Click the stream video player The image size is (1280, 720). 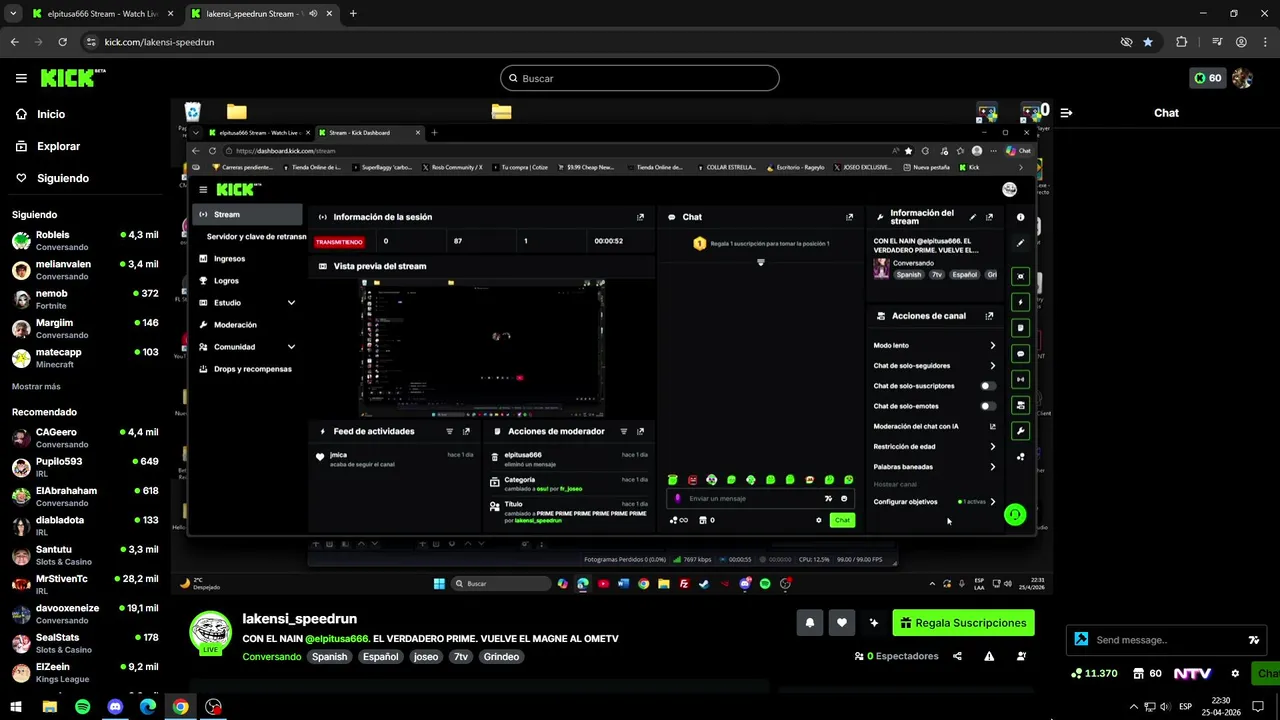pyautogui.click(x=611, y=347)
